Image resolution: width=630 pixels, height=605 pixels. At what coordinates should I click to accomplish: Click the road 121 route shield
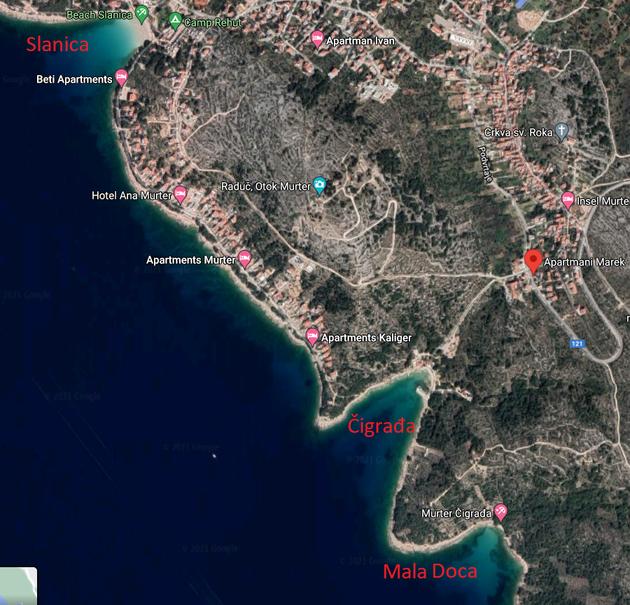[577, 343]
